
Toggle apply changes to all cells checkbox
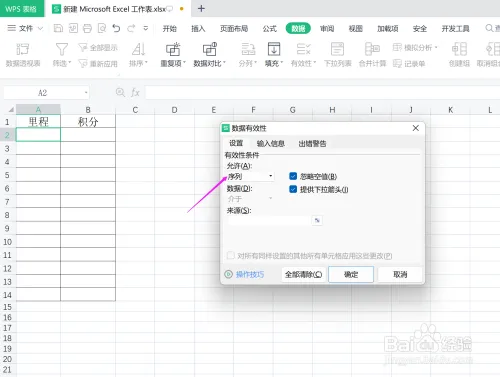pyautogui.click(x=230, y=256)
